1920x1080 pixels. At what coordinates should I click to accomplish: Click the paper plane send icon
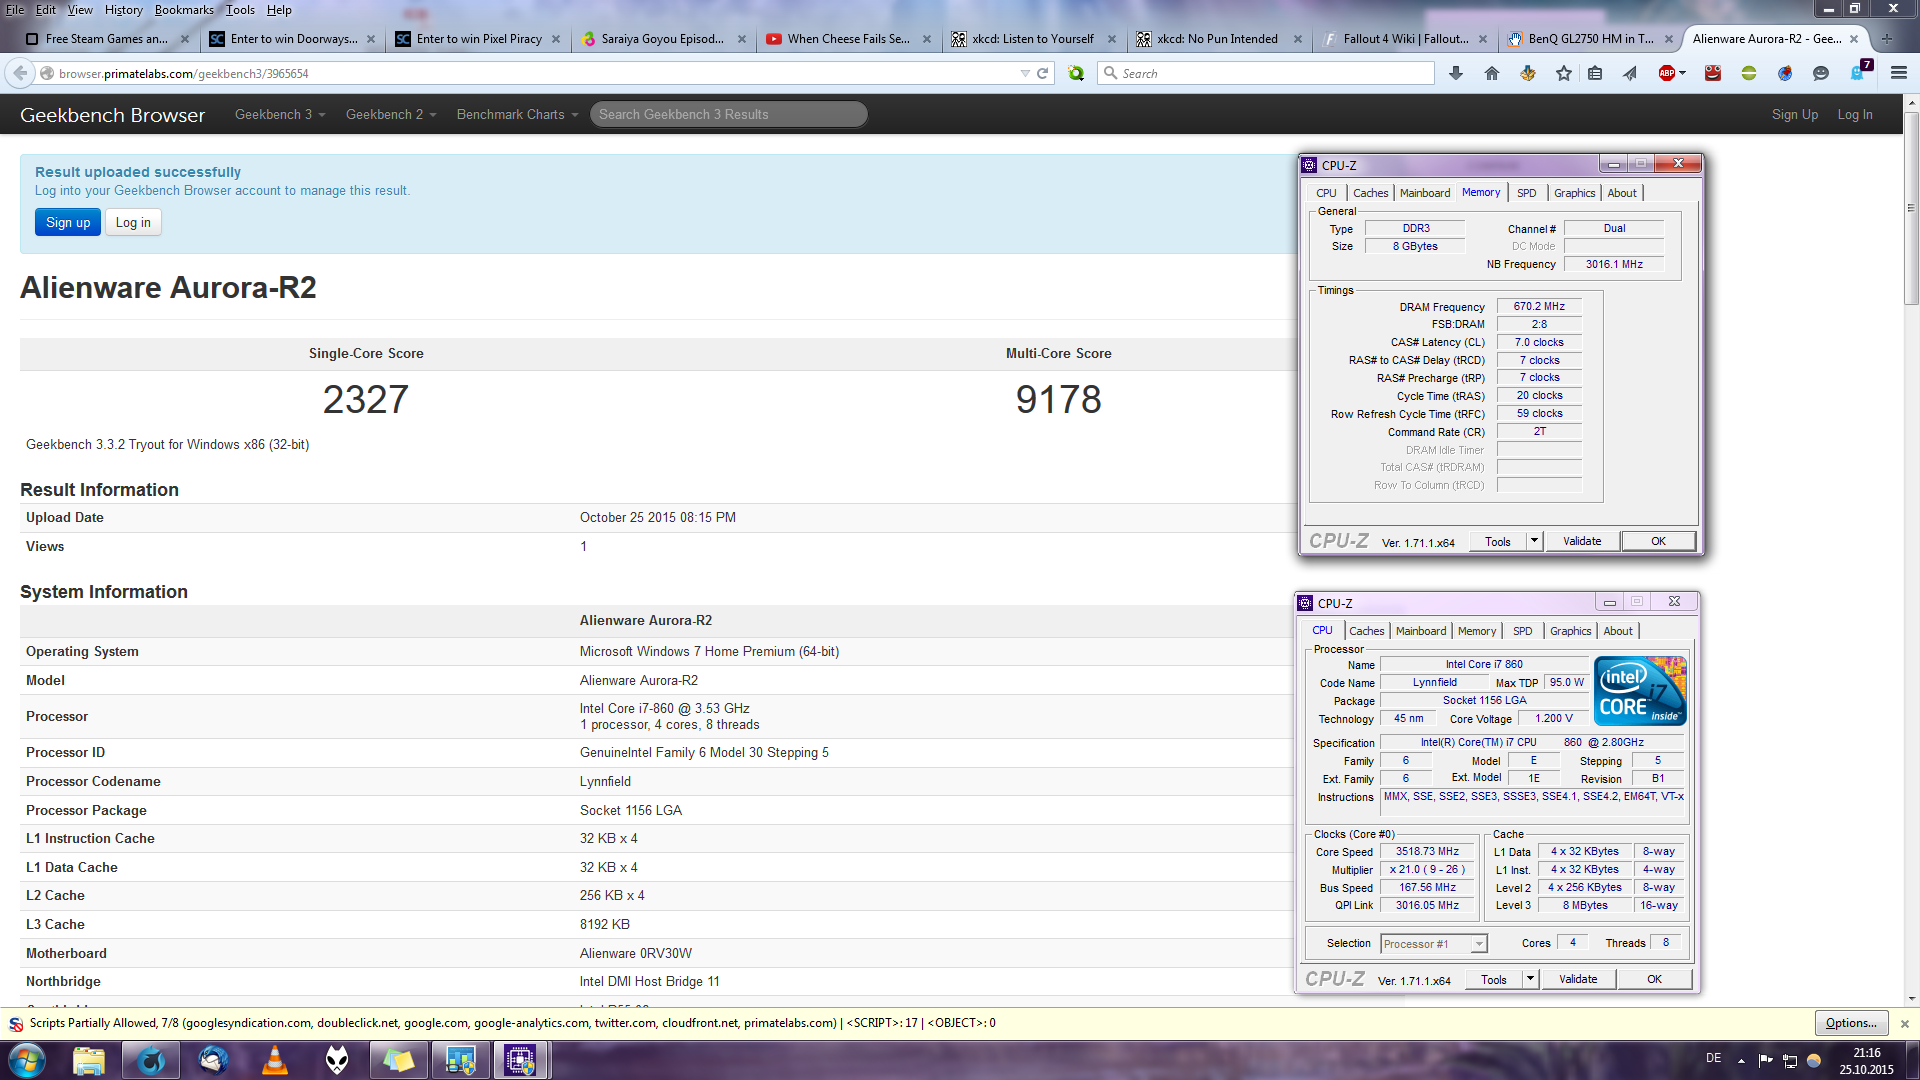coord(1630,73)
